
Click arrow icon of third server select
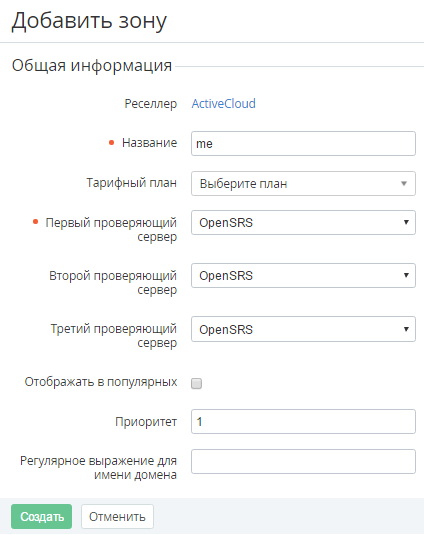click(406, 329)
